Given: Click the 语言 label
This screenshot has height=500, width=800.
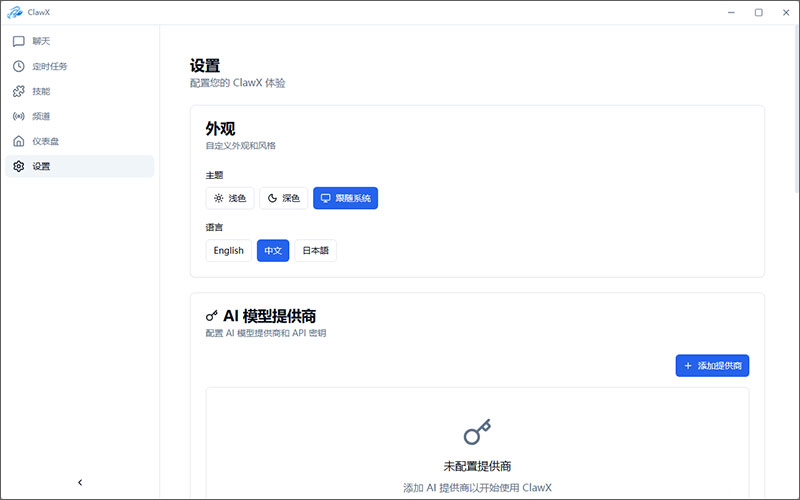Looking at the screenshot, I should click(x=214, y=228).
